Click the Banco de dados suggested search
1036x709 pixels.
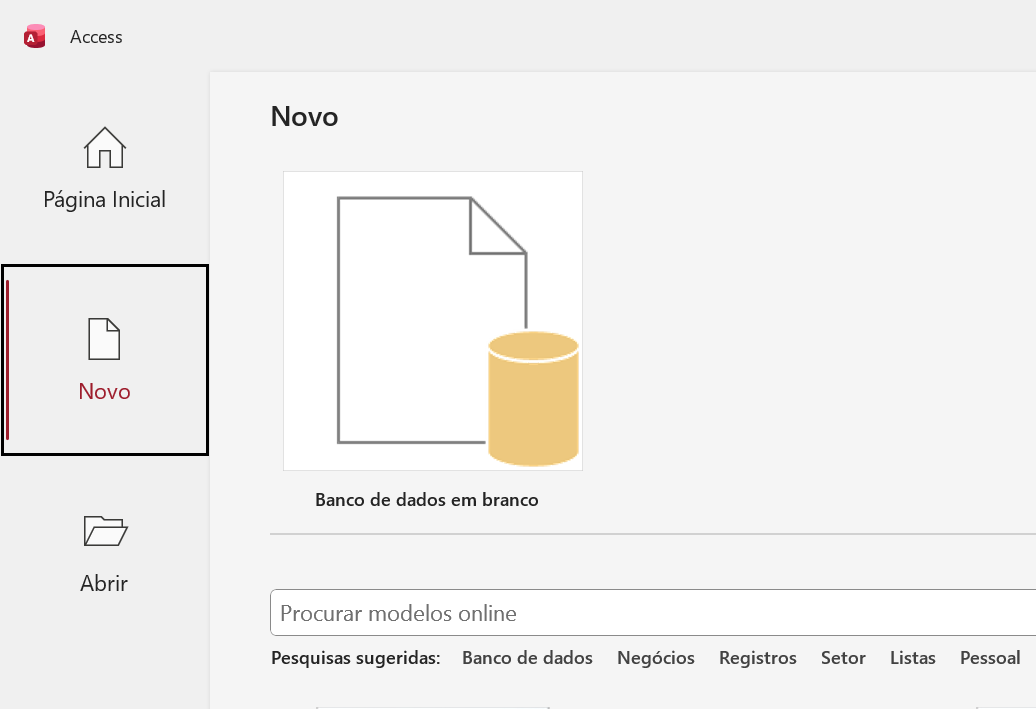[527, 658]
